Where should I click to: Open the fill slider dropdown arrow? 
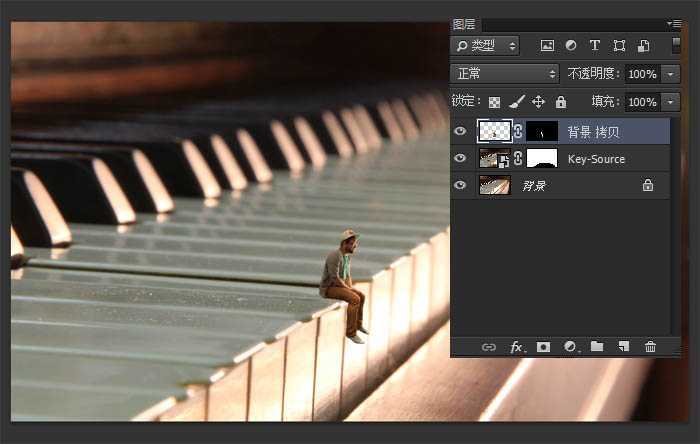click(x=671, y=102)
